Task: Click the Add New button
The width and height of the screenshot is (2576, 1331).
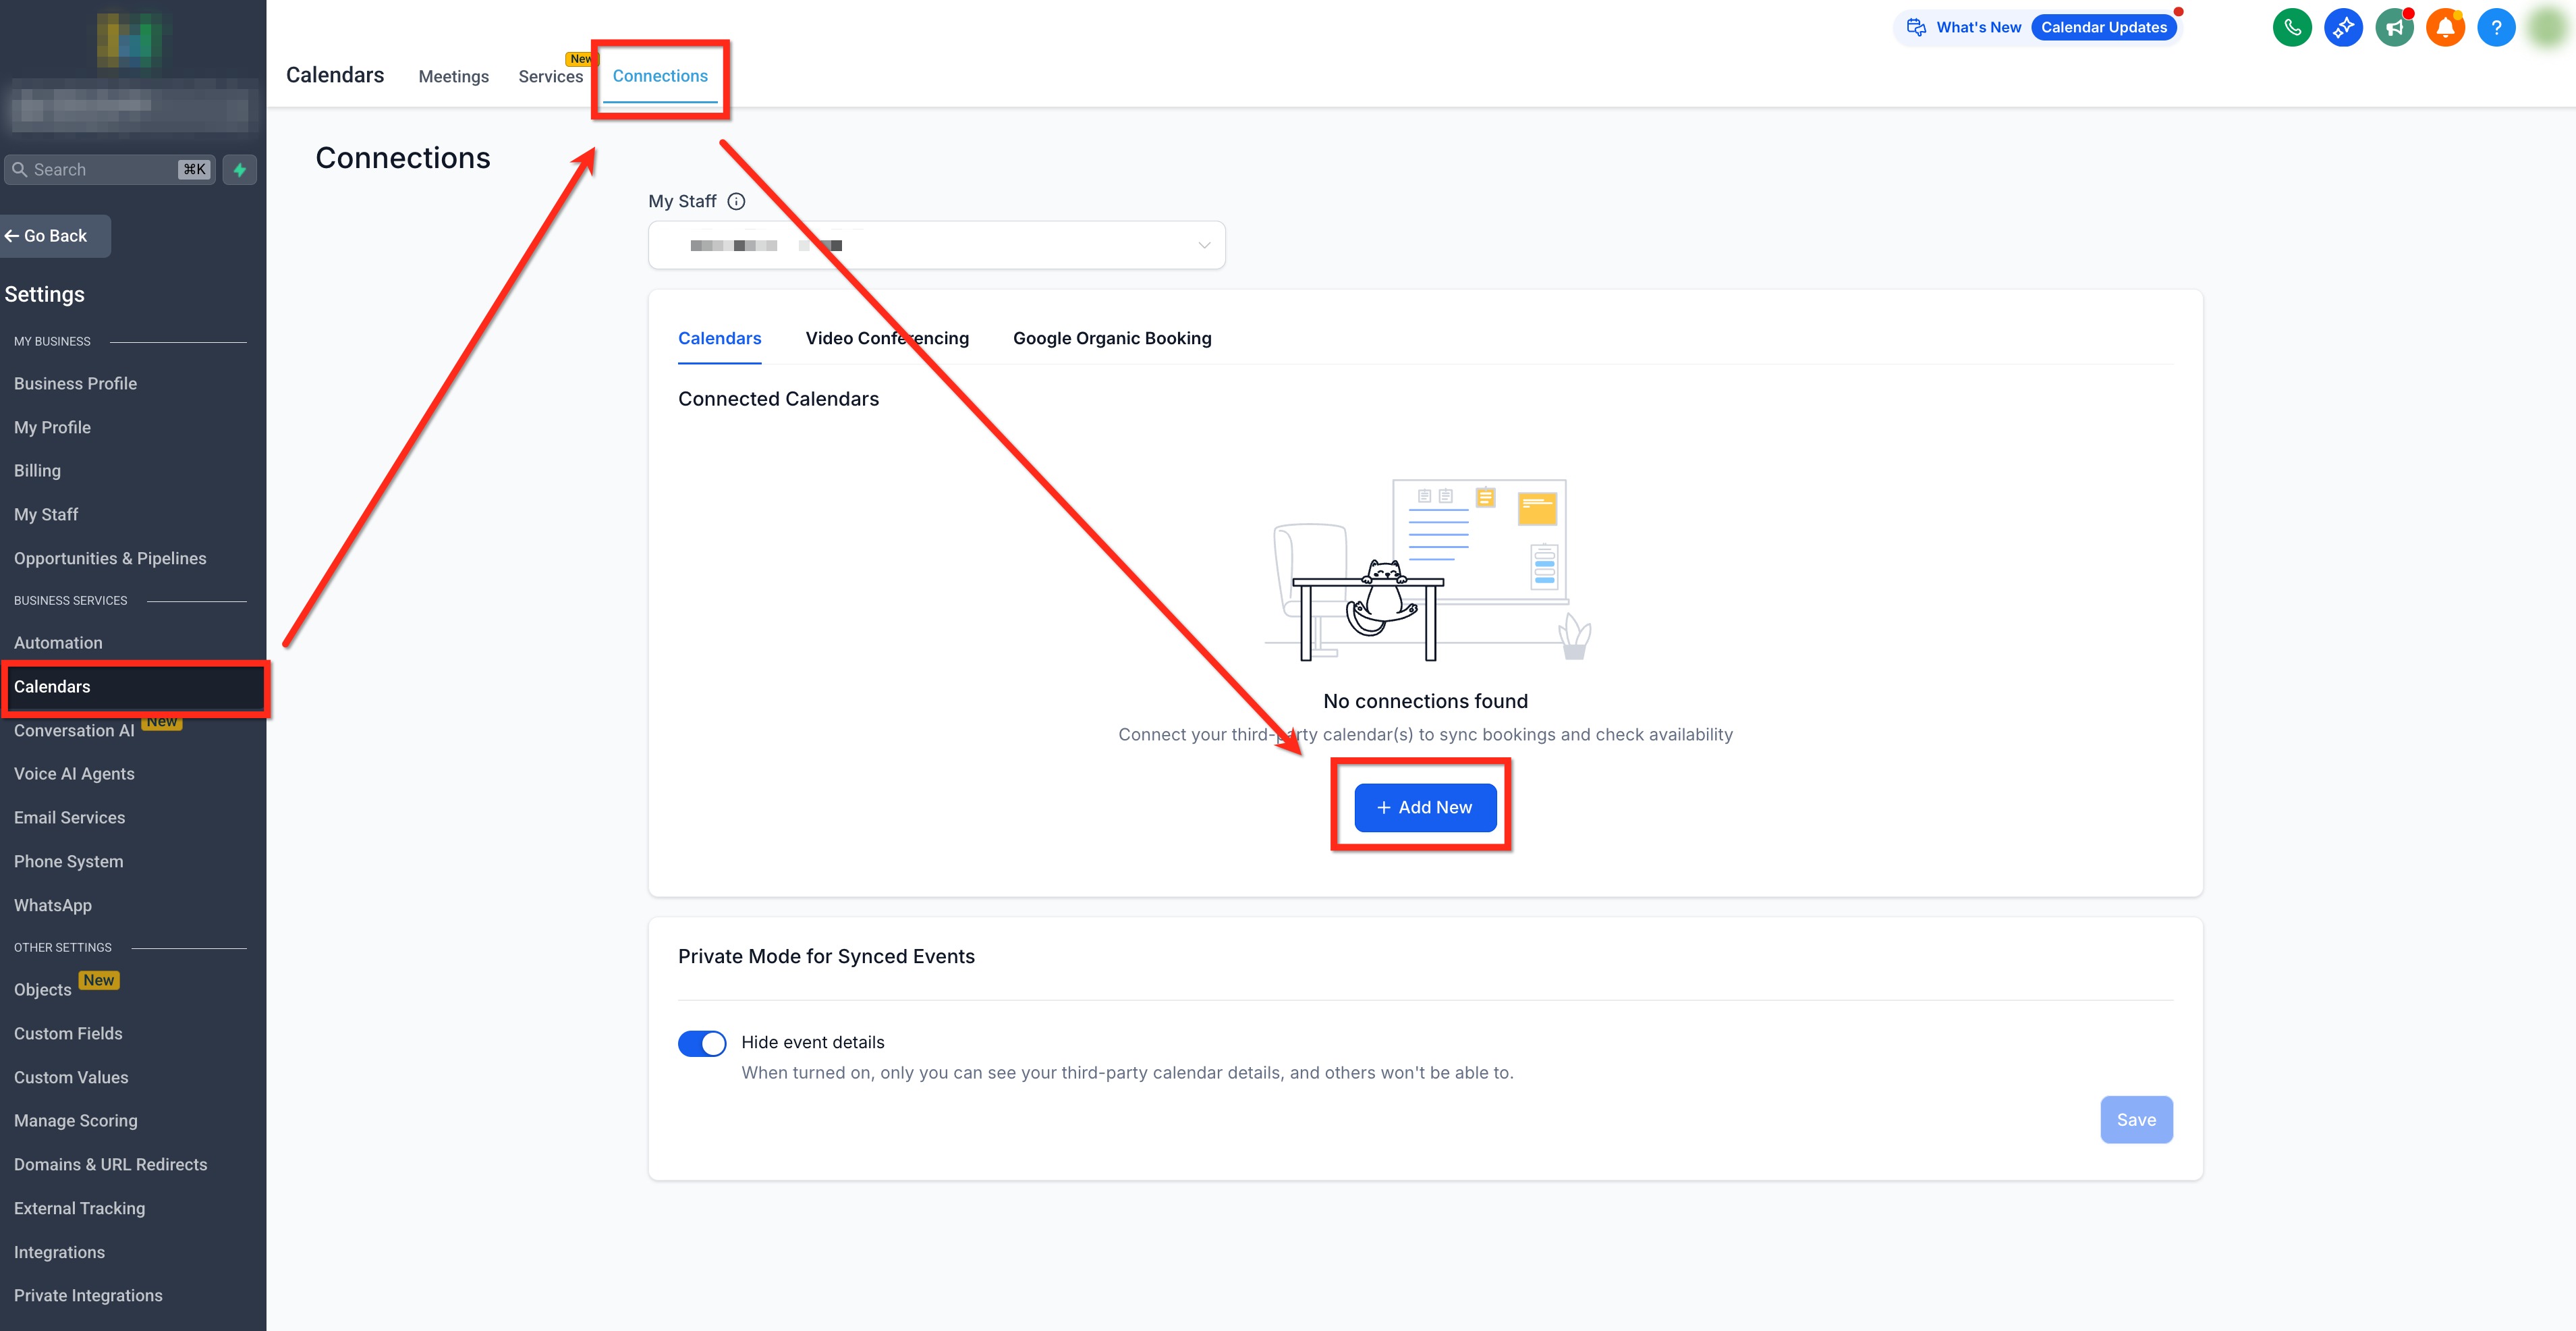Action: point(1424,807)
